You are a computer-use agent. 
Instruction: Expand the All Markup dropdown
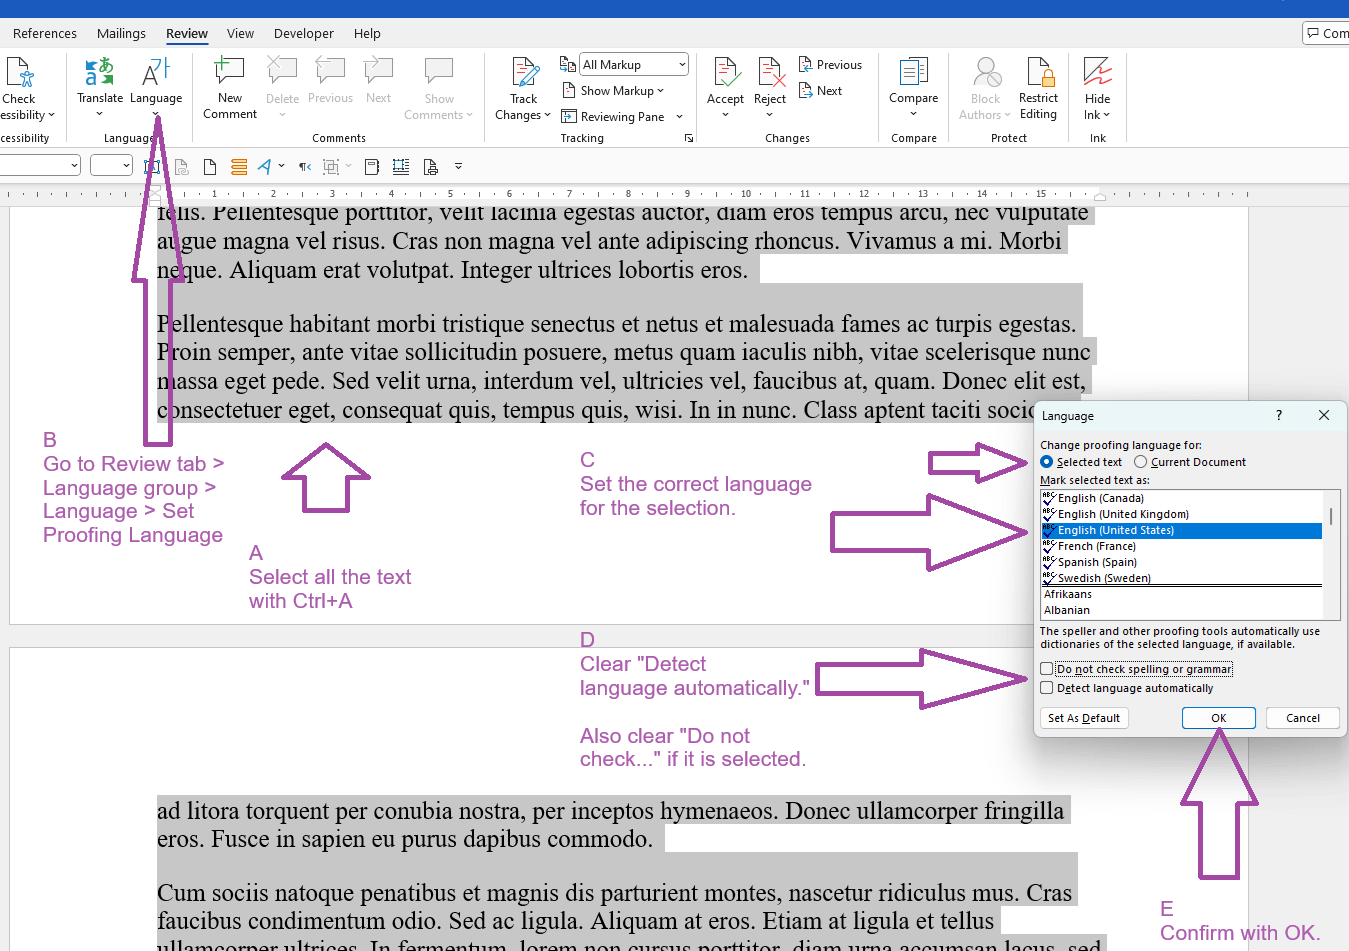682,65
